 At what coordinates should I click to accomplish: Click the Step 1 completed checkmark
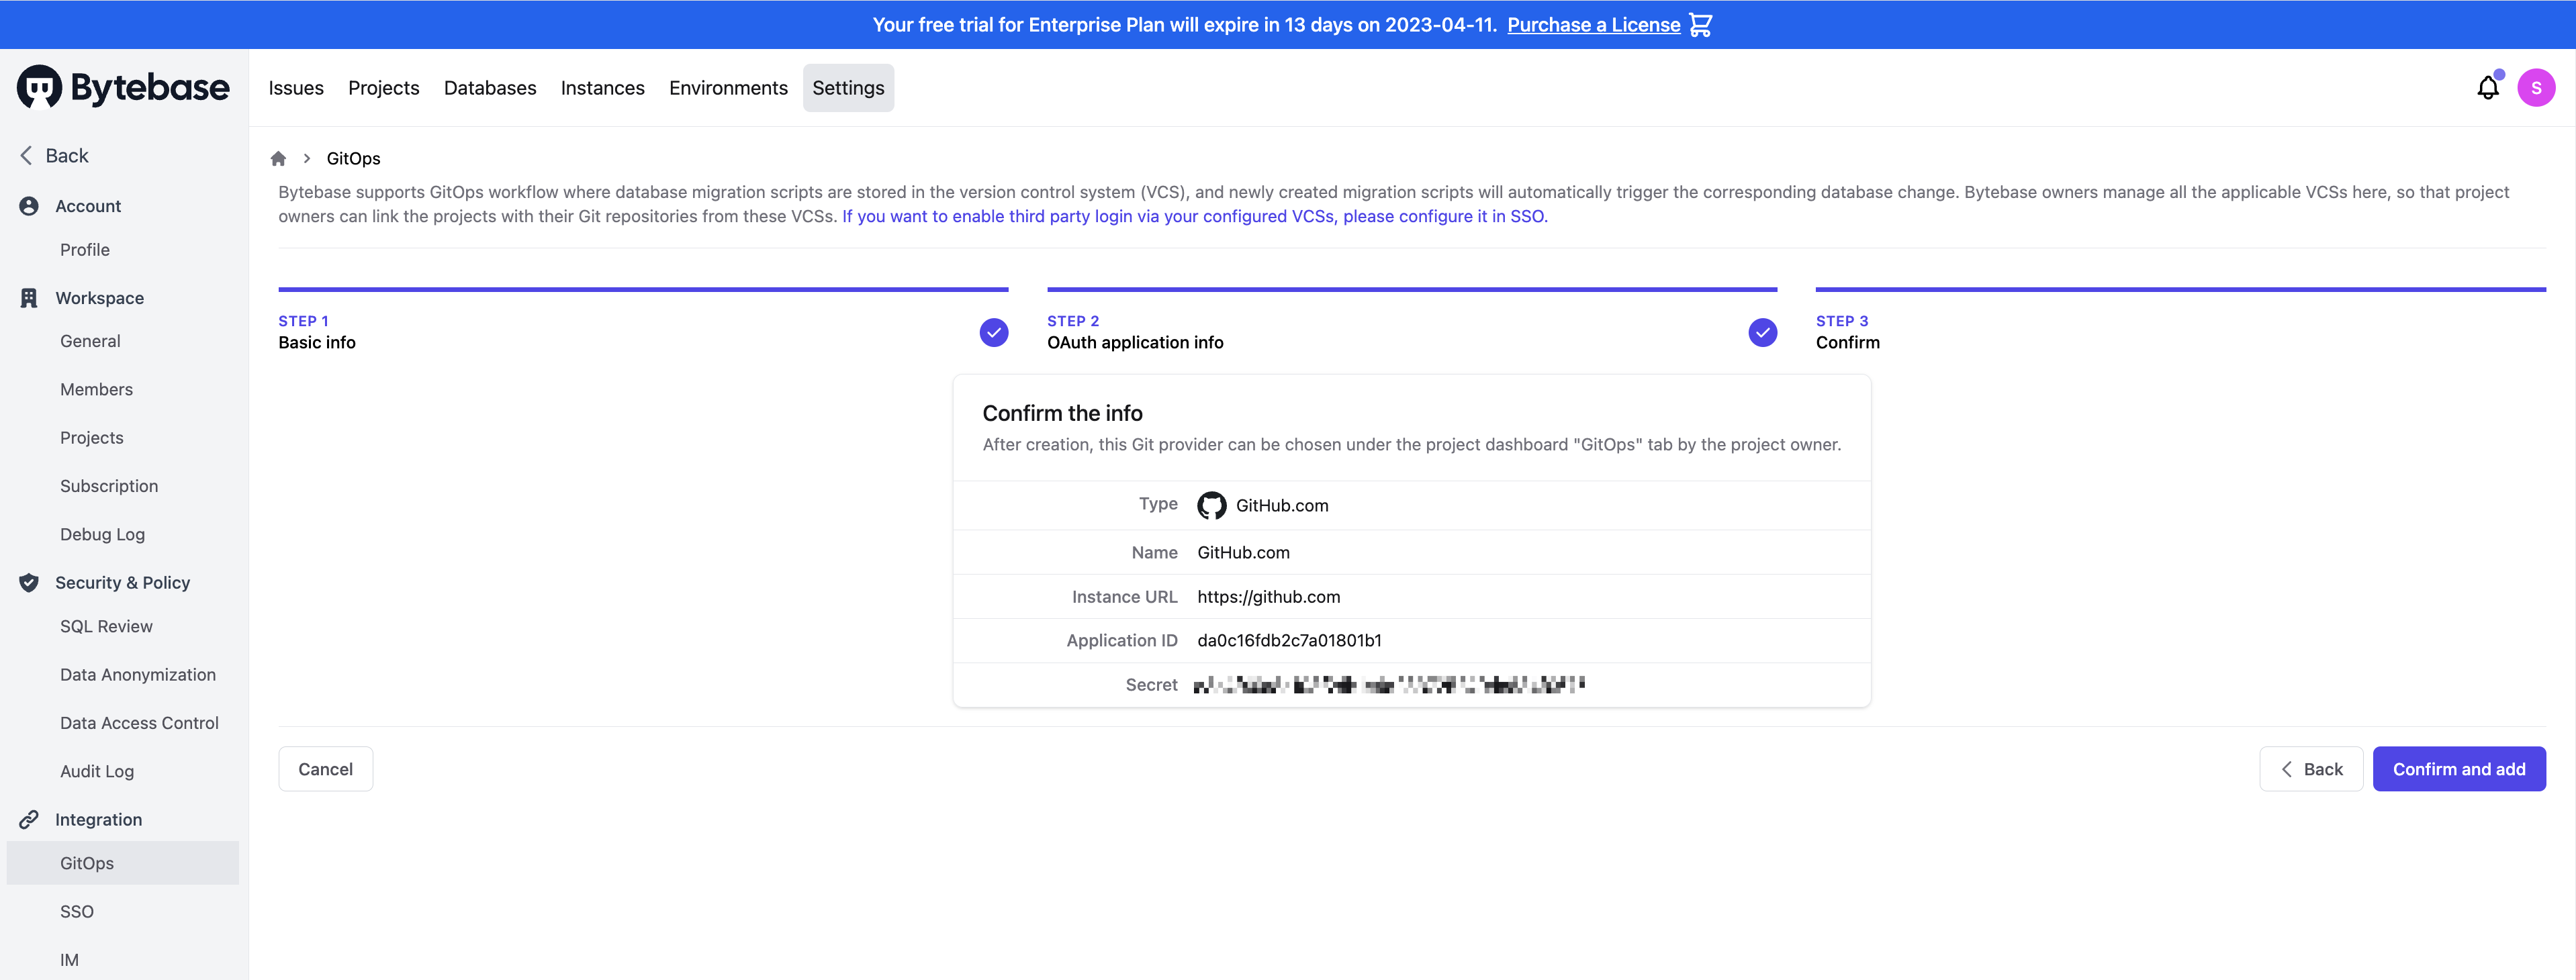coord(993,332)
